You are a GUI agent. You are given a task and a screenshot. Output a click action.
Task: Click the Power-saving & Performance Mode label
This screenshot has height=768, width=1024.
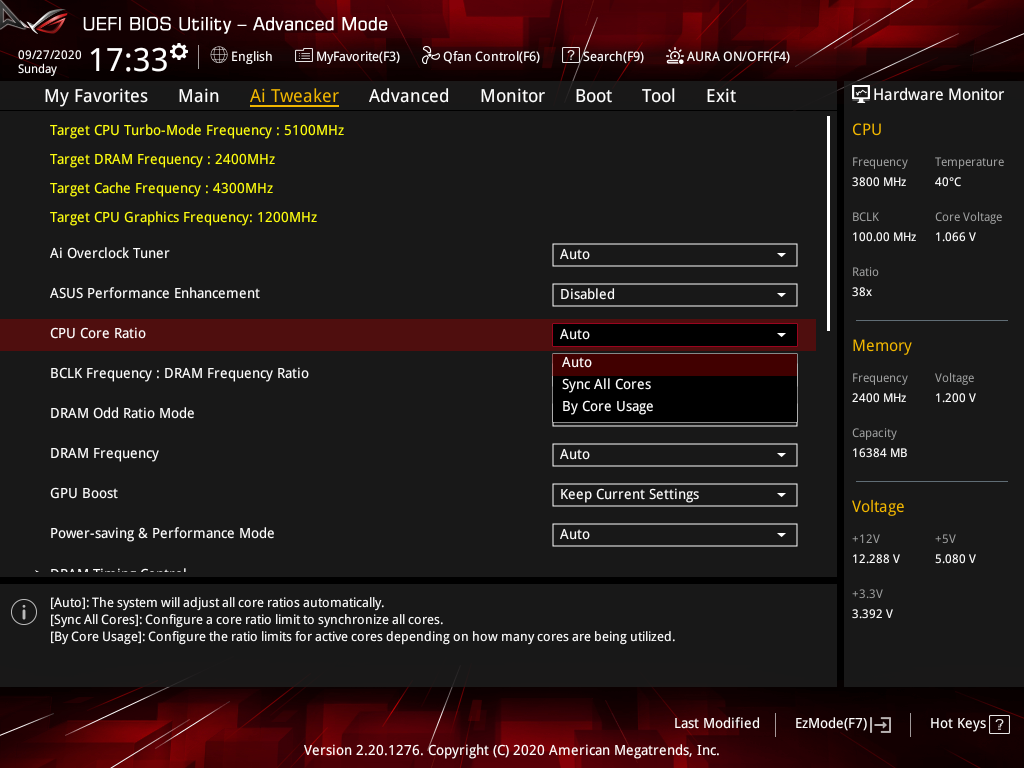click(x=162, y=533)
